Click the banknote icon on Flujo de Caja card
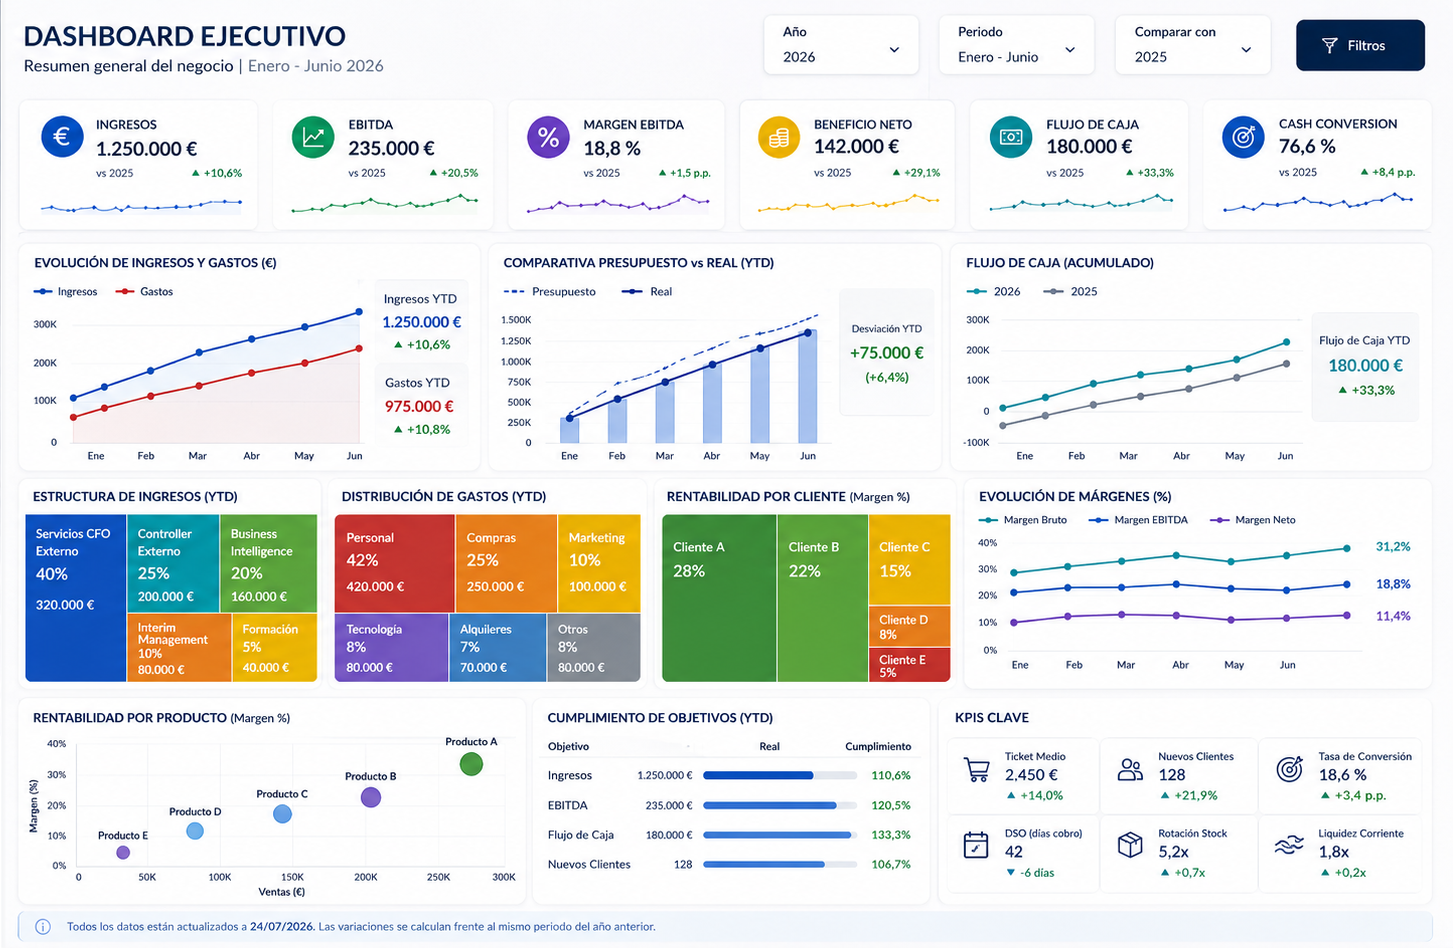The image size is (1453, 948). click(1011, 137)
